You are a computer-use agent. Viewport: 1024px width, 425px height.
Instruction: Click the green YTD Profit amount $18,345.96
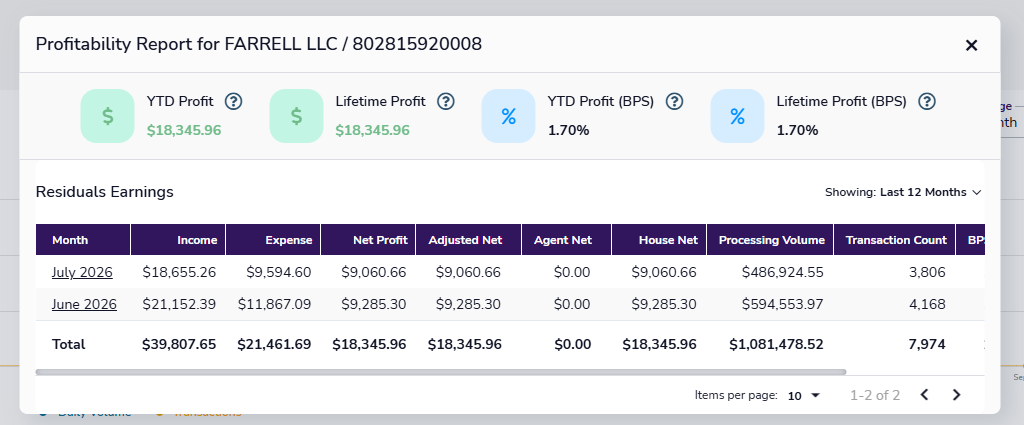(184, 131)
